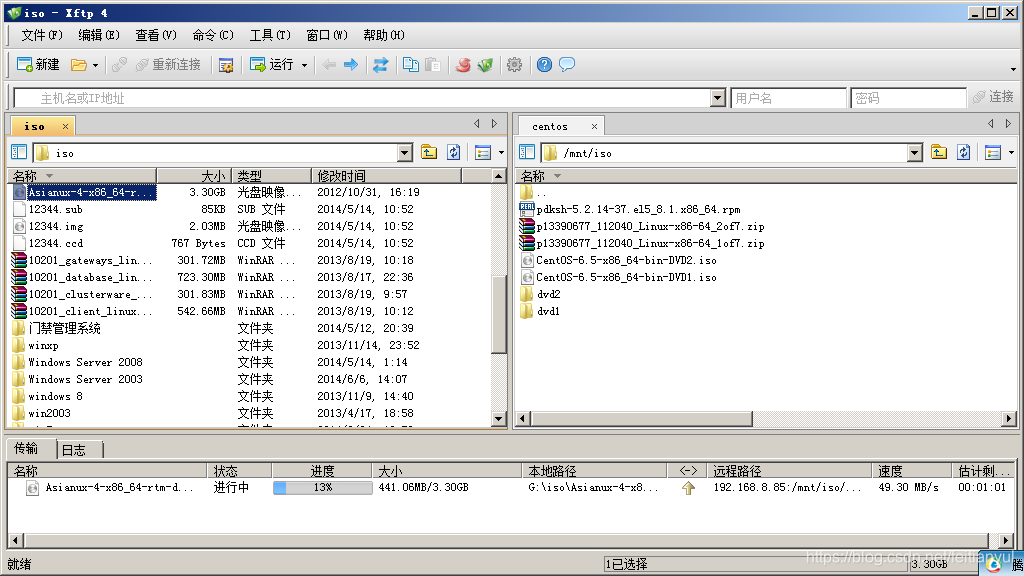The width and height of the screenshot is (1024, 576).
Task: Click the New session (新建) button
Action: 38,65
